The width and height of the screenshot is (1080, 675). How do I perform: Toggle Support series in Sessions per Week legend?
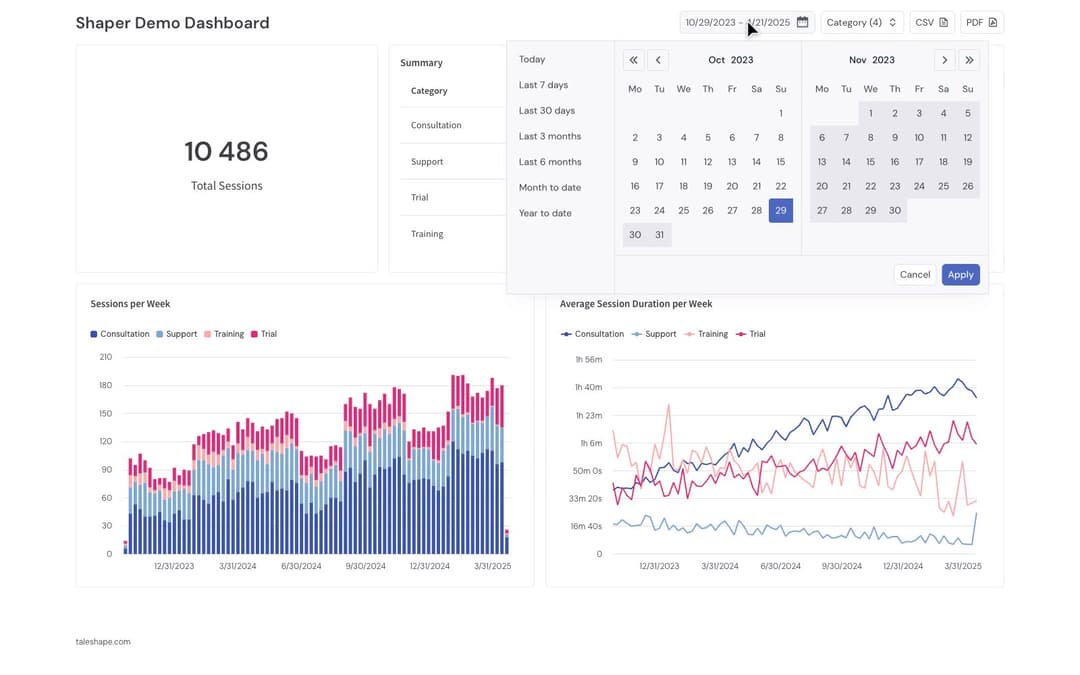[176, 334]
